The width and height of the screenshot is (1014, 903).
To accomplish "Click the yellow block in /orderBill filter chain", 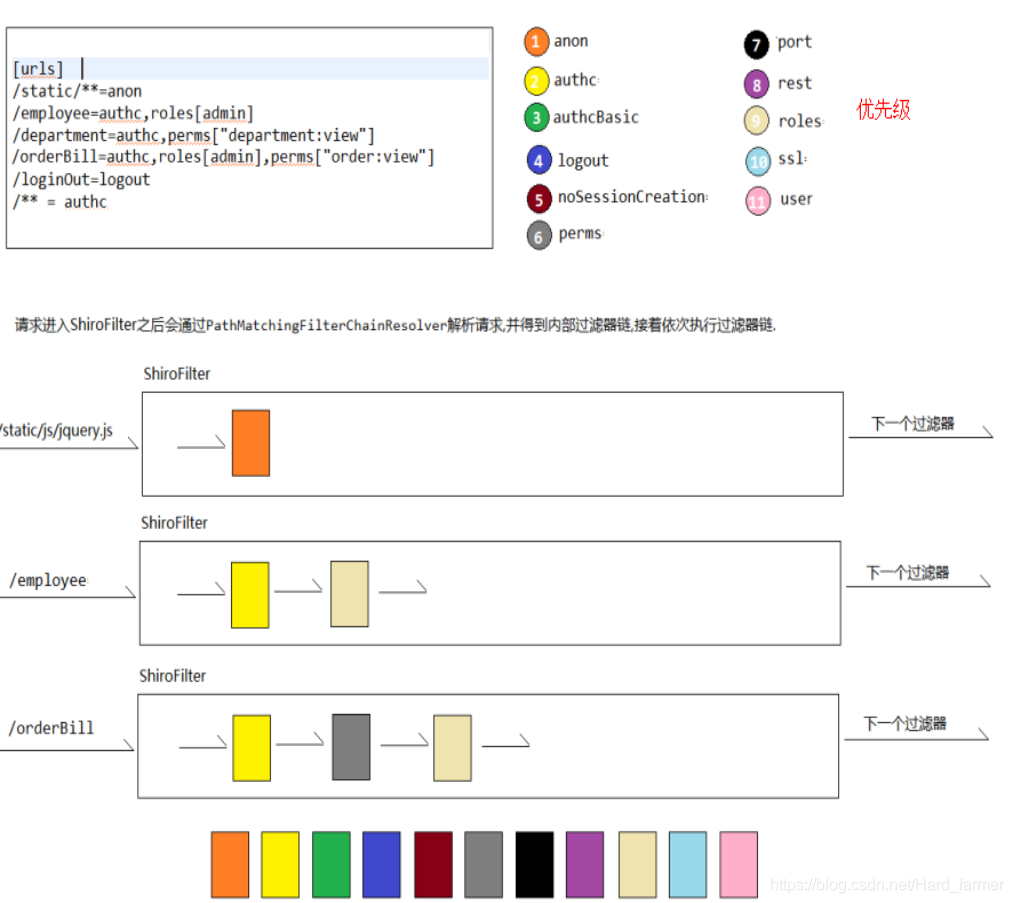I will [x=252, y=748].
